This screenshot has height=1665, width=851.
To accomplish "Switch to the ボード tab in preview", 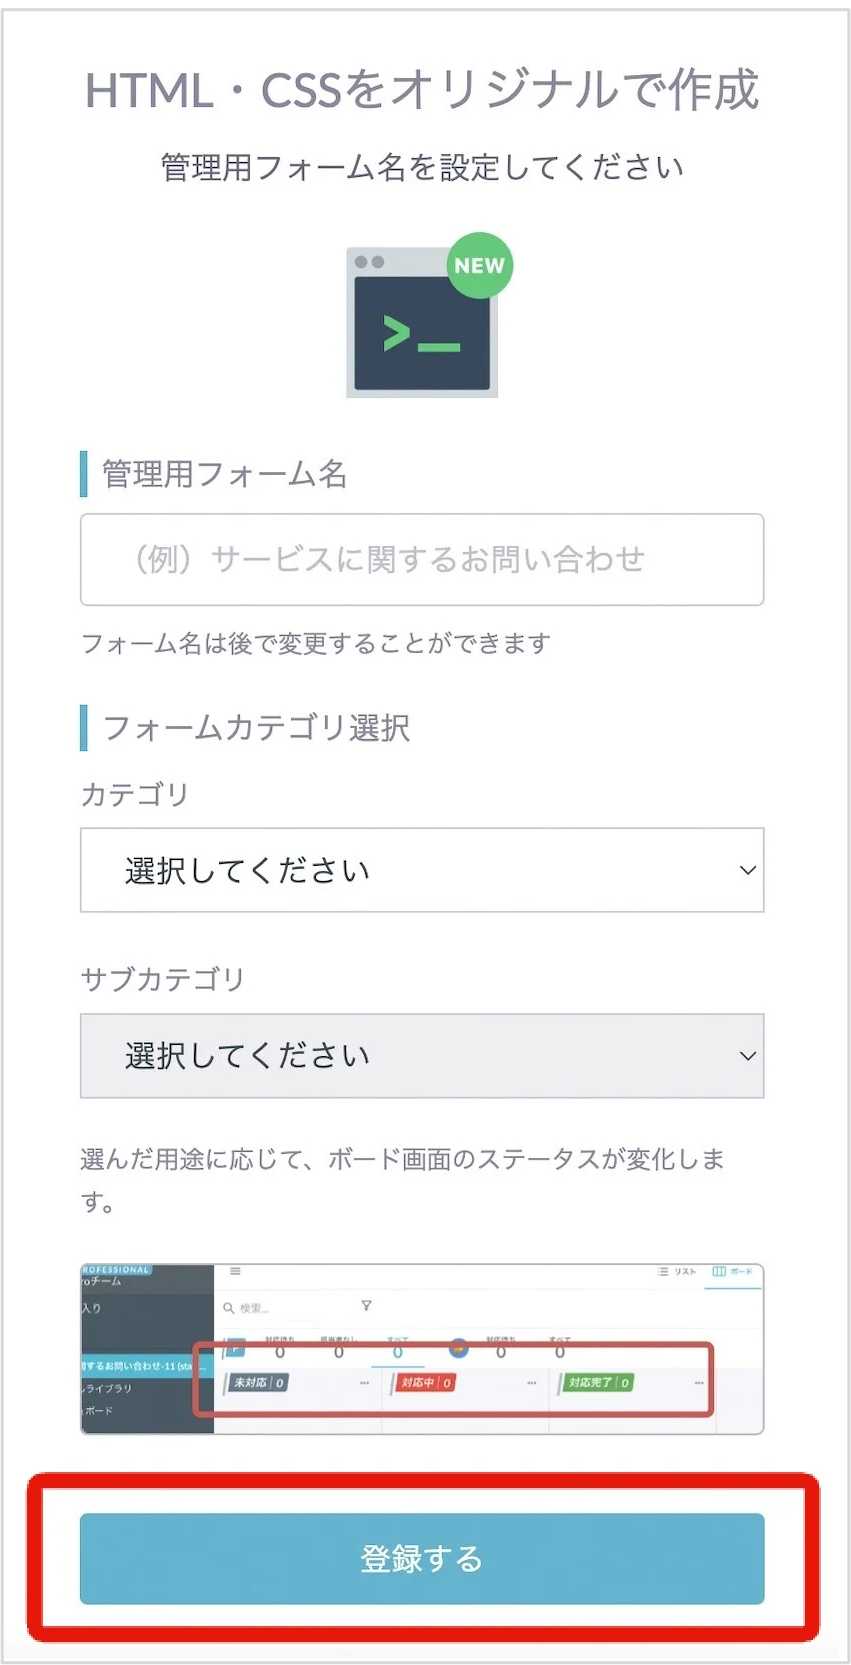I will (733, 1272).
